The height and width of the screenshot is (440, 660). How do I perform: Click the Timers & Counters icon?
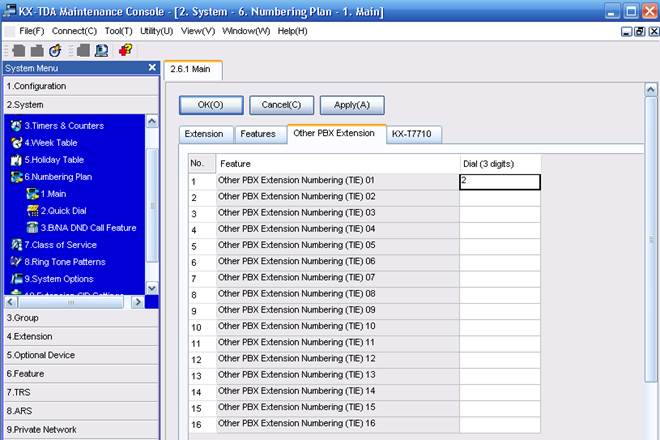pyautogui.click(x=16, y=125)
